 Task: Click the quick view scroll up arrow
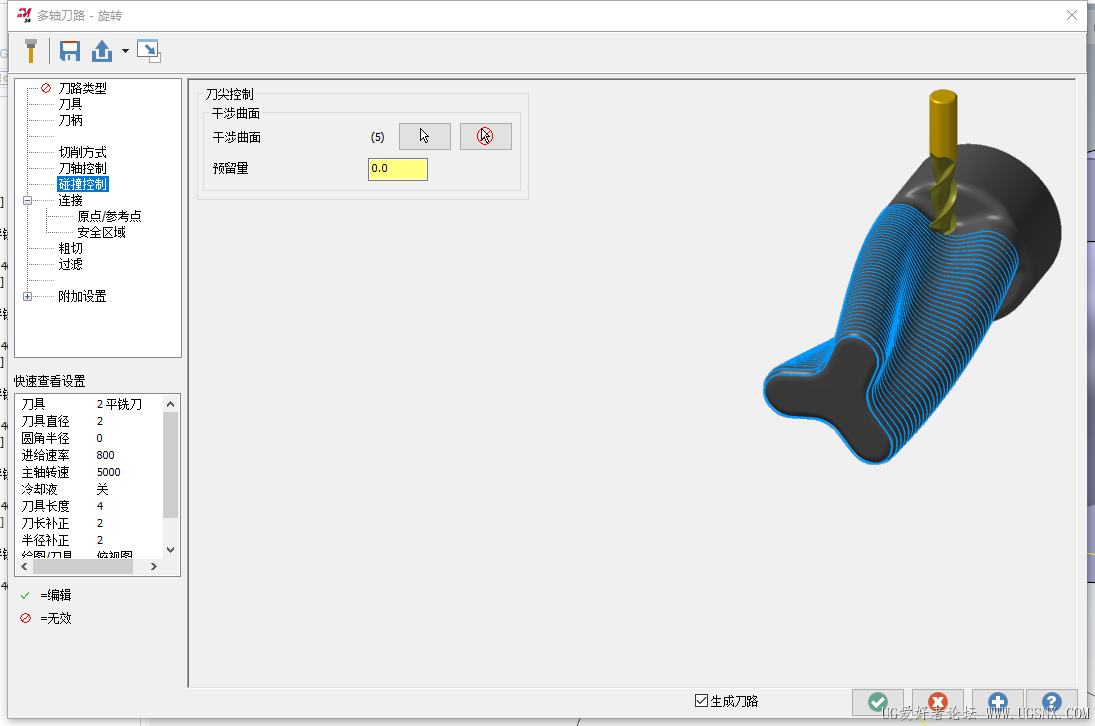click(170, 403)
